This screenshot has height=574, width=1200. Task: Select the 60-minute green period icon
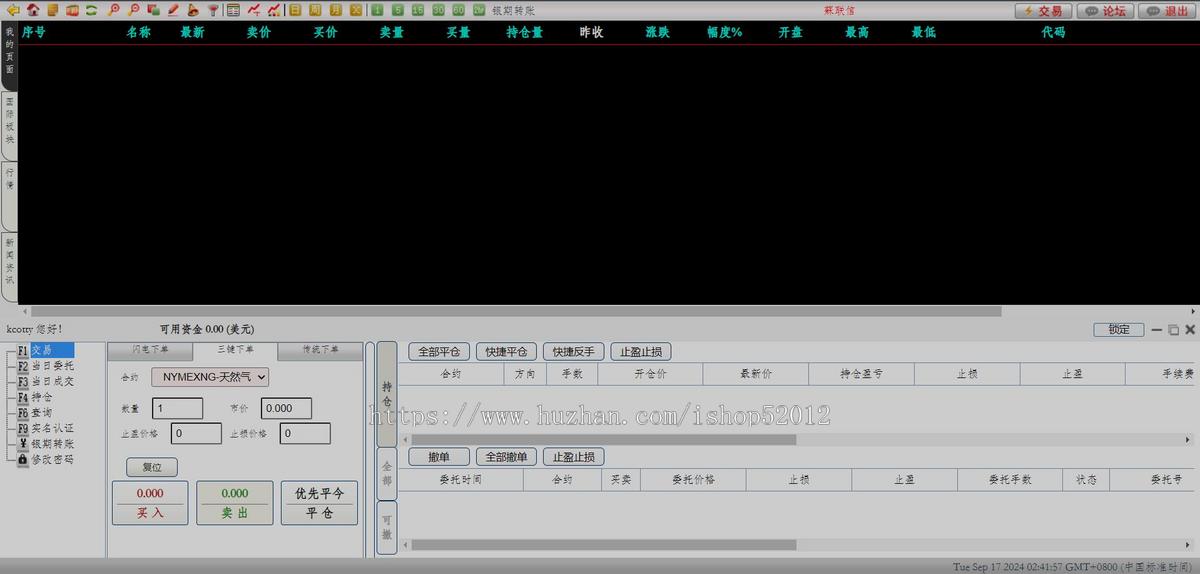click(x=458, y=10)
